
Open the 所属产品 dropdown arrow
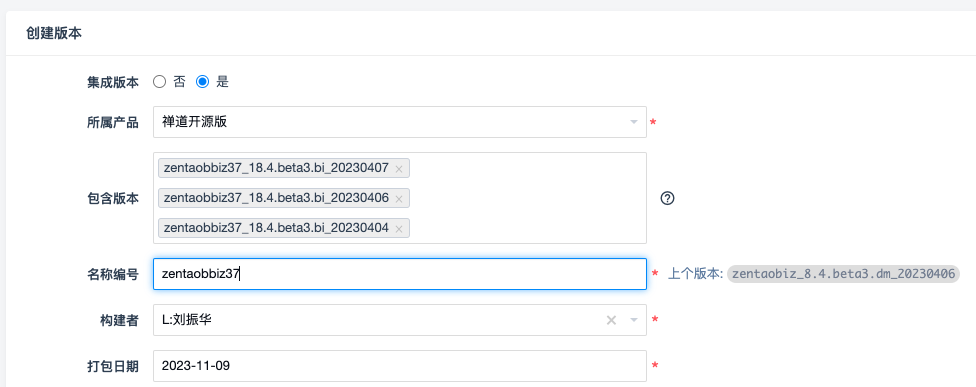(x=634, y=122)
